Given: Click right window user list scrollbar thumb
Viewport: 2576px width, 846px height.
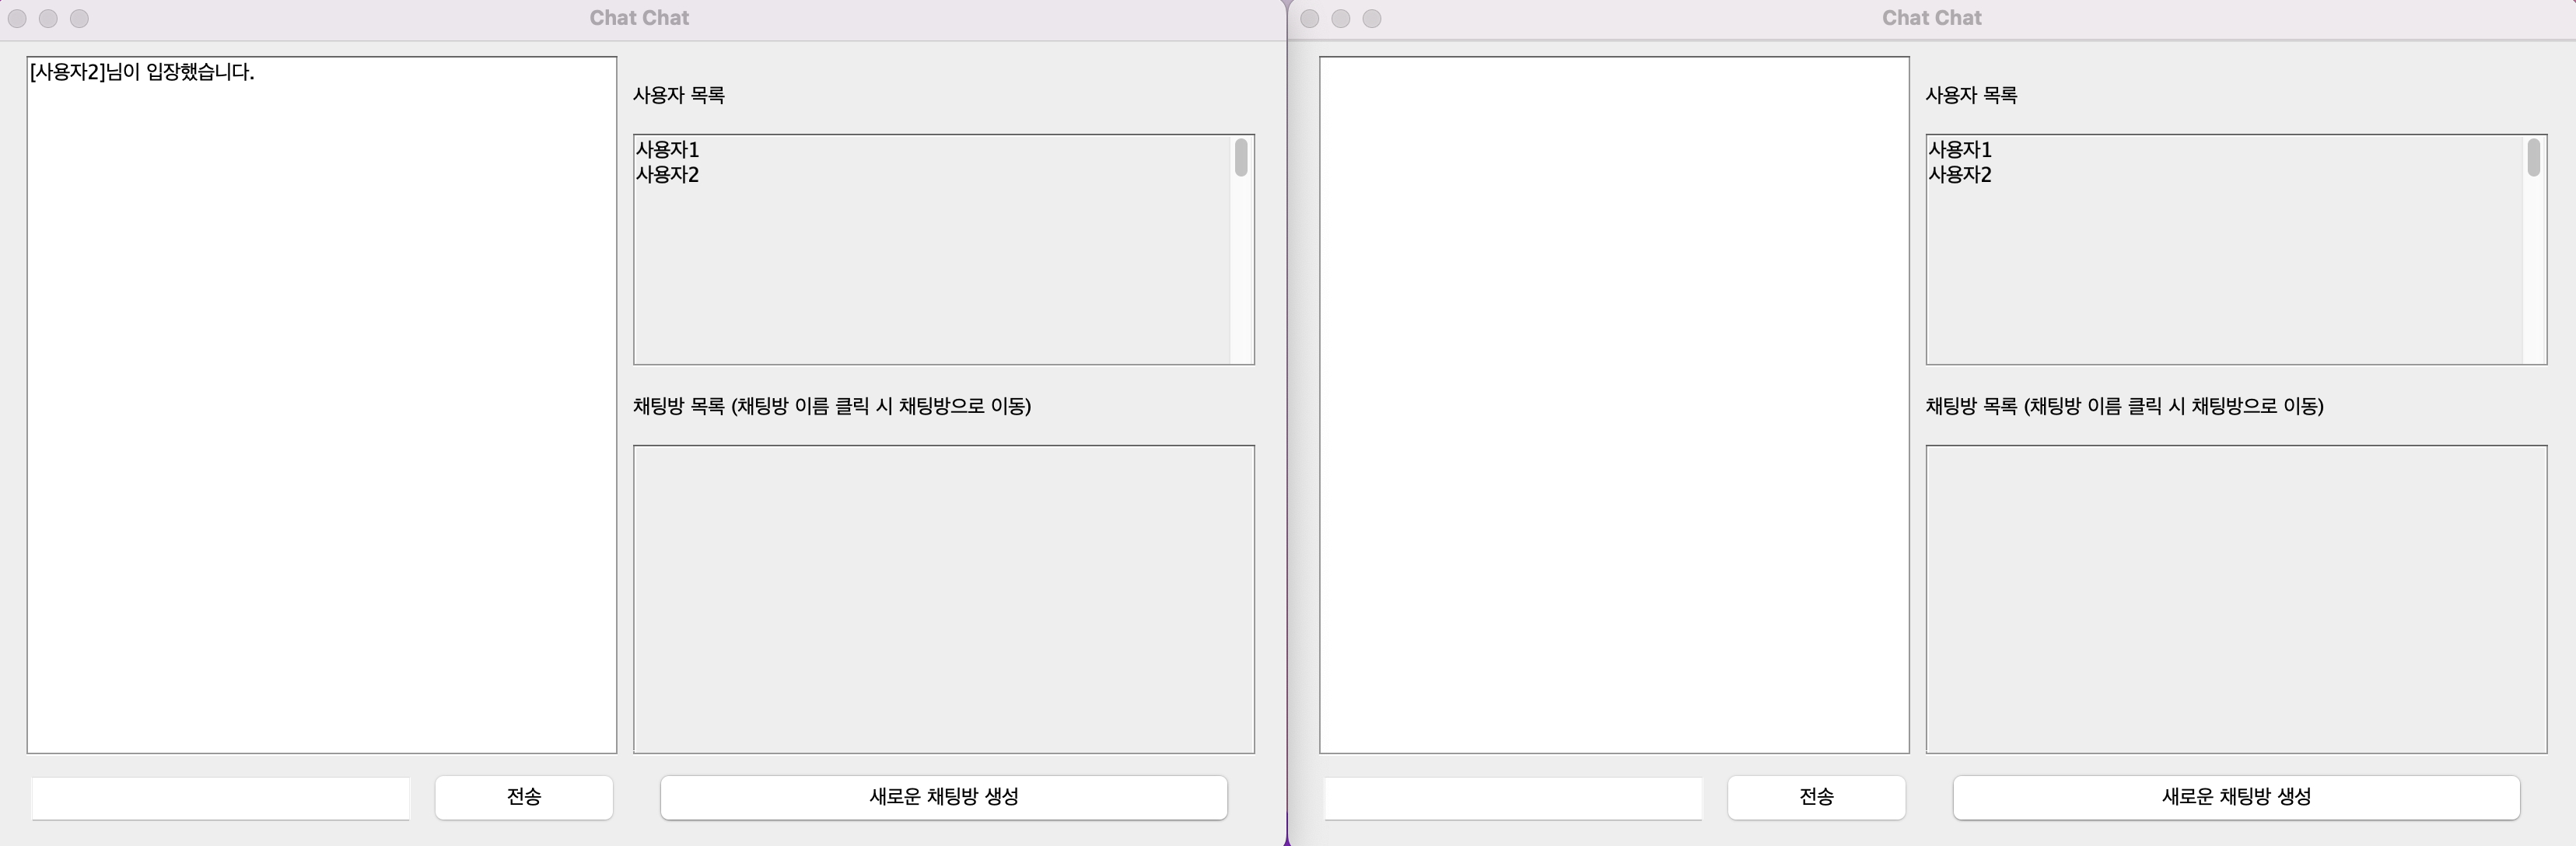Looking at the screenshot, I should point(2534,158).
